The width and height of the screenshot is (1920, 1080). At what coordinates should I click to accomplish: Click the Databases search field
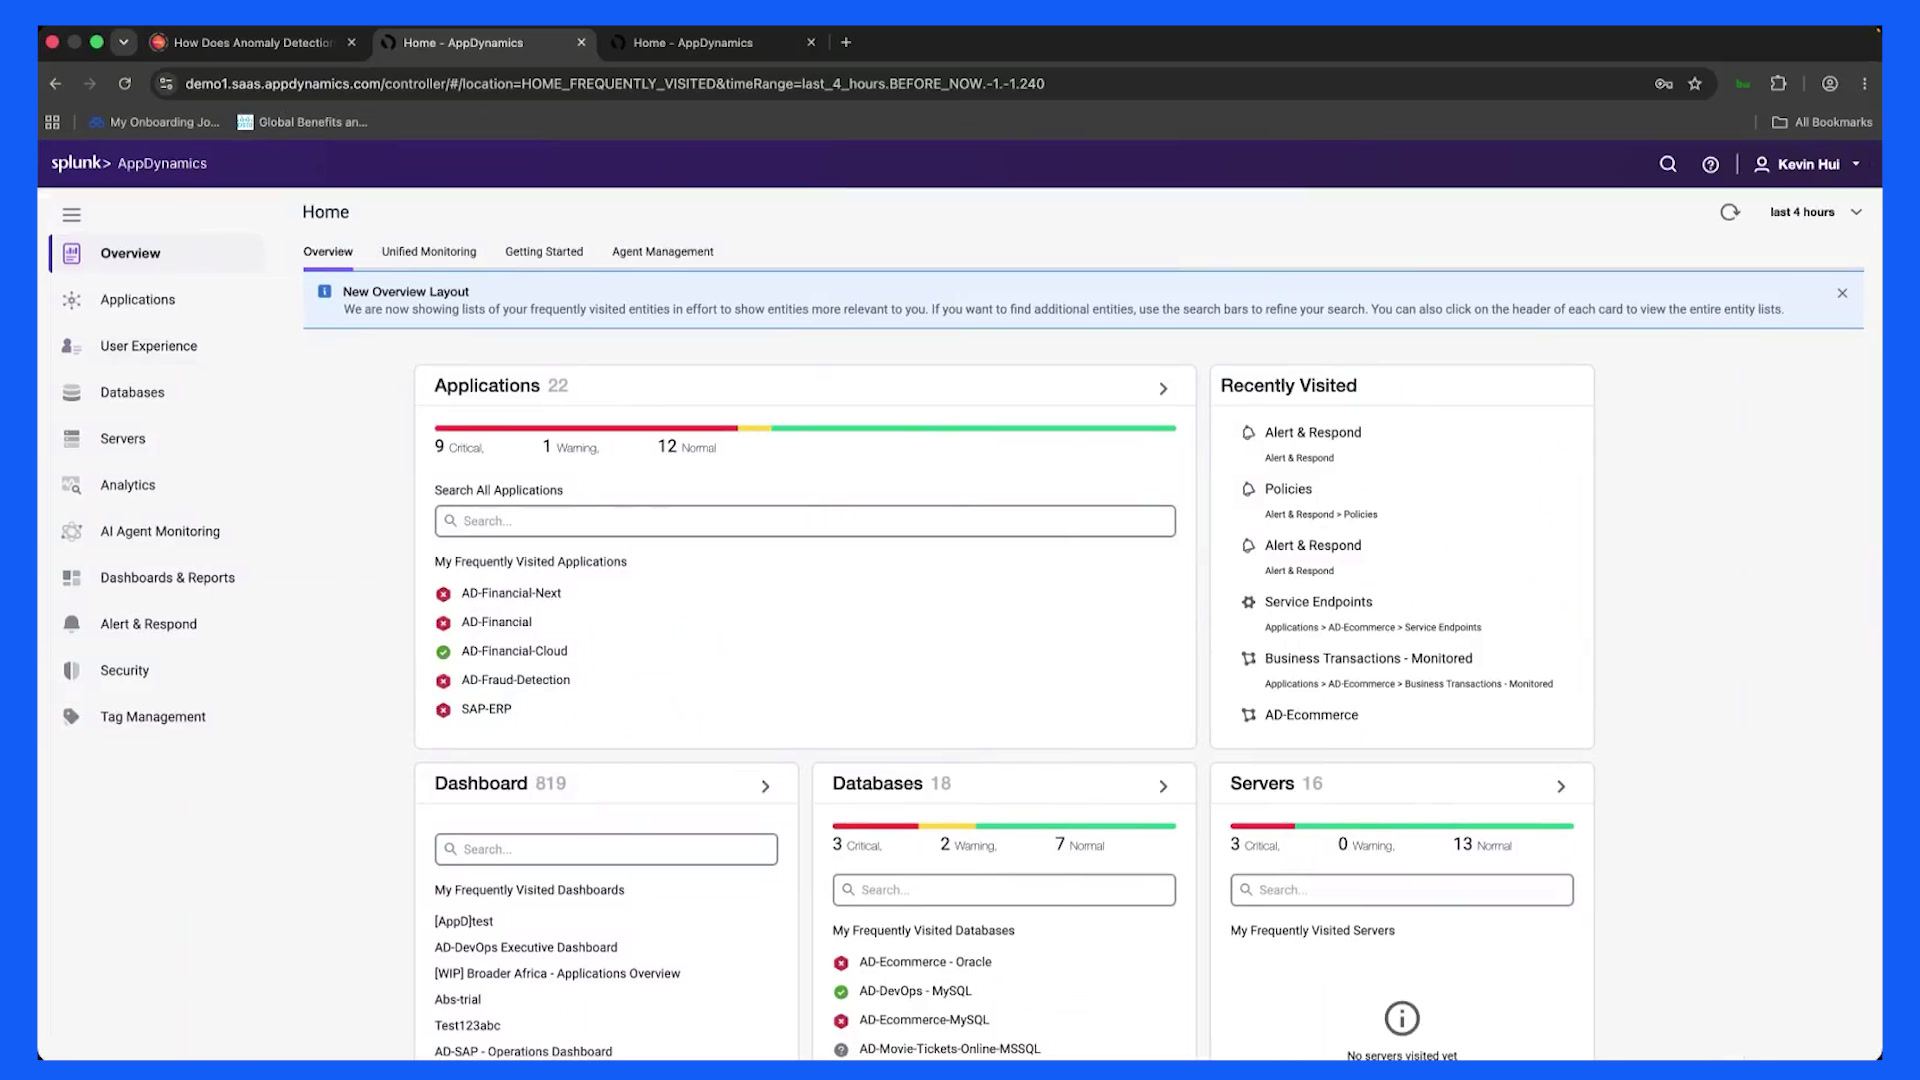click(1004, 890)
